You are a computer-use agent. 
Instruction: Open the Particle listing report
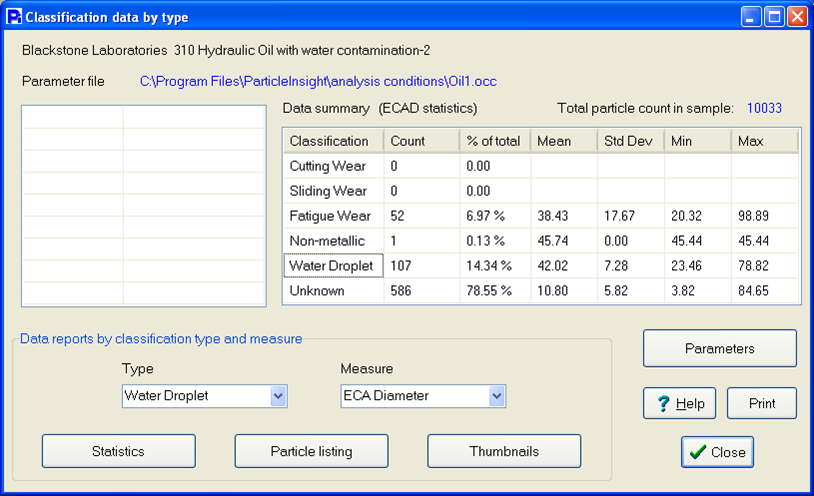click(x=311, y=451)
